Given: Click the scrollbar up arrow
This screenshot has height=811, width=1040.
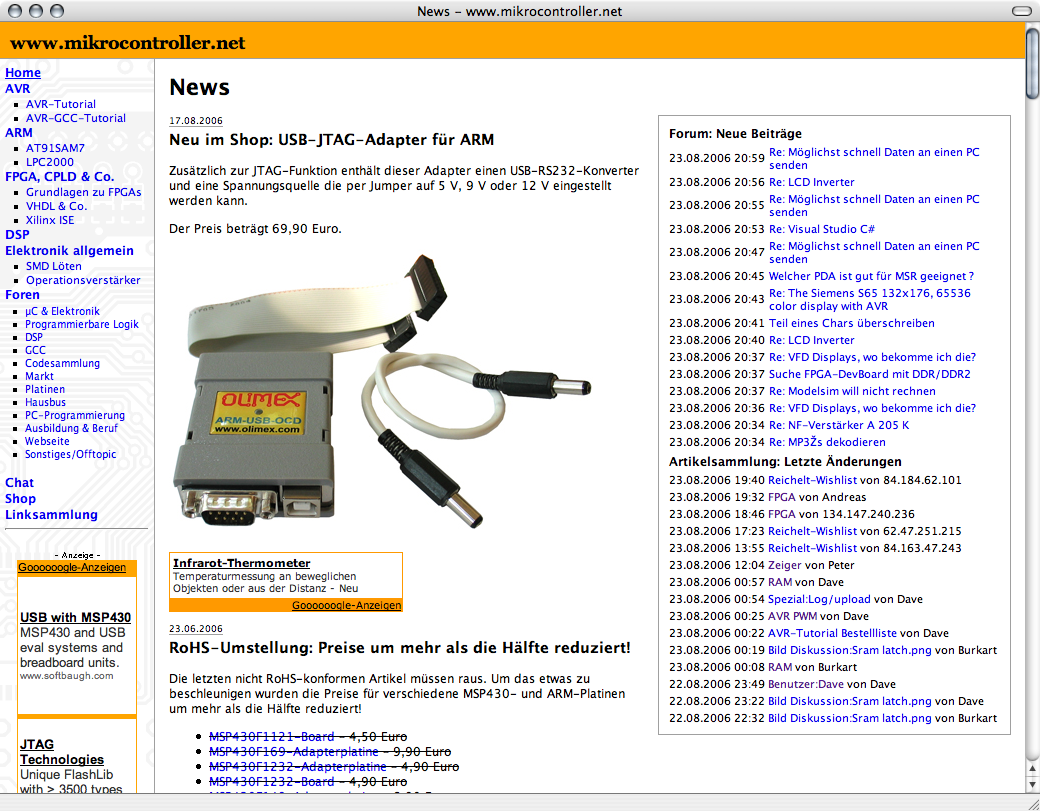Looking at the screenshot, I should [1032, 769].
